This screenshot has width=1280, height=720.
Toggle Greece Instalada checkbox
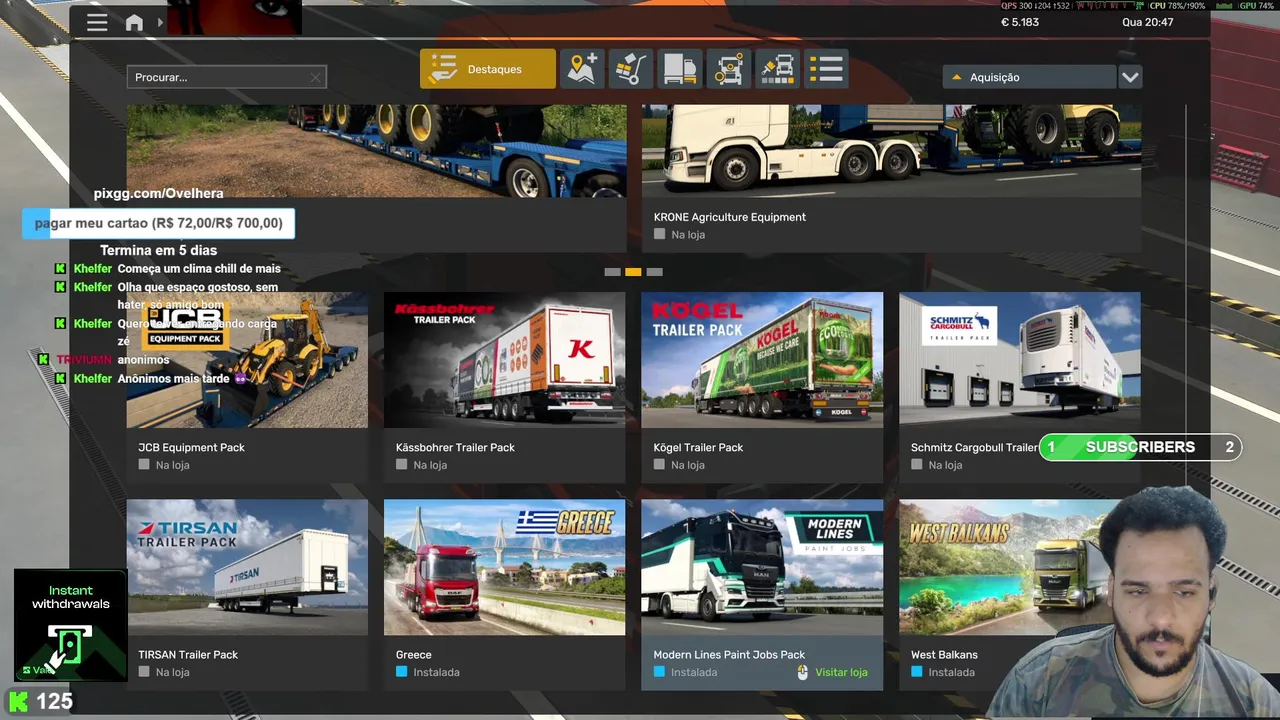point(401,672)
